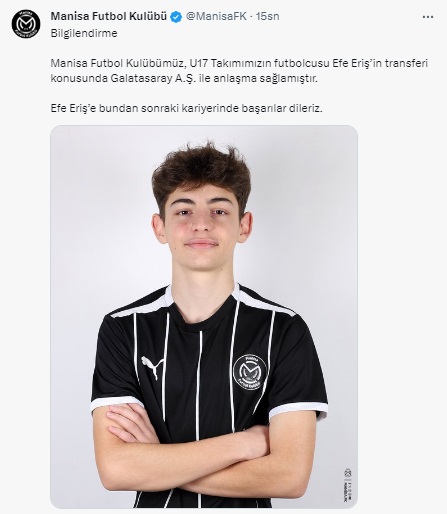The height and width of the screenshot is (514, 447).
Task: Click the Manisa crest on the jersey
Action: (x=250, y=372)
